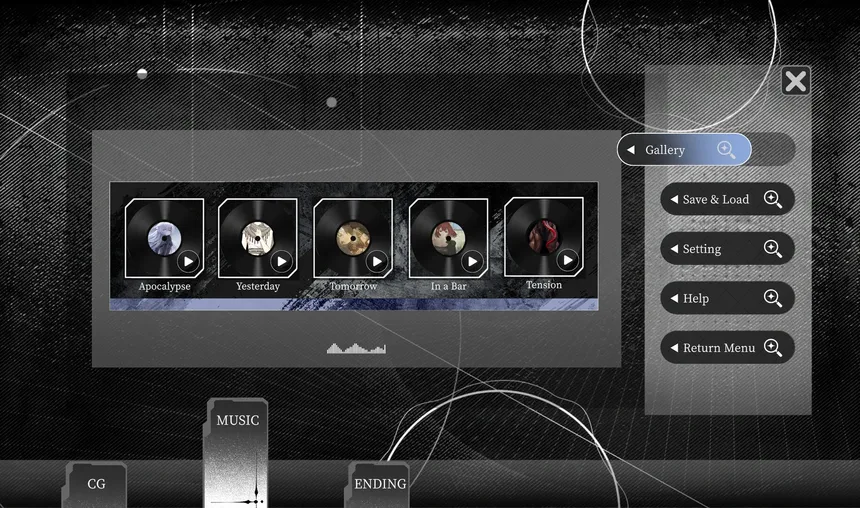
Task: Open the Help menu
Action: click(x=727, y=298)
